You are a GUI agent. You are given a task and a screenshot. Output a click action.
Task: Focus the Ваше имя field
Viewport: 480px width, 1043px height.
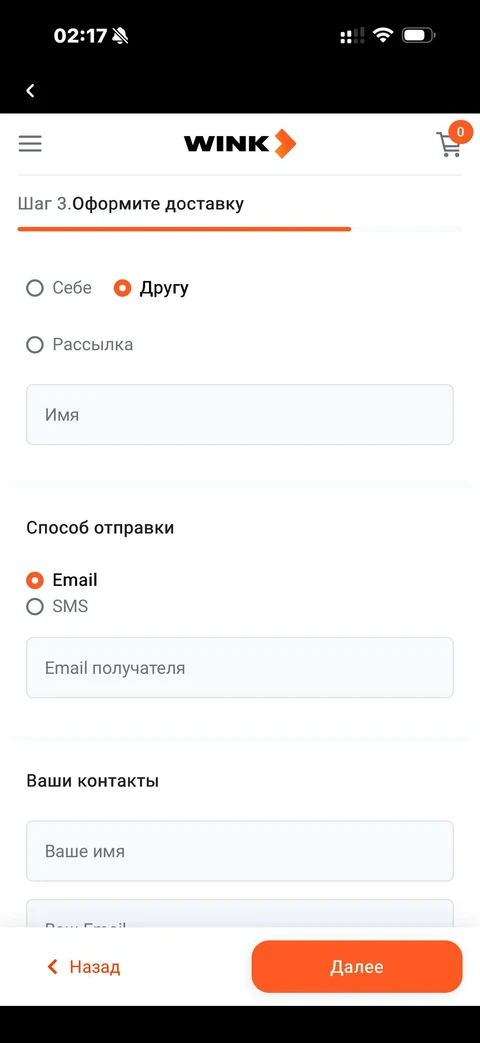pyautogui.click(x=239, y=851)
